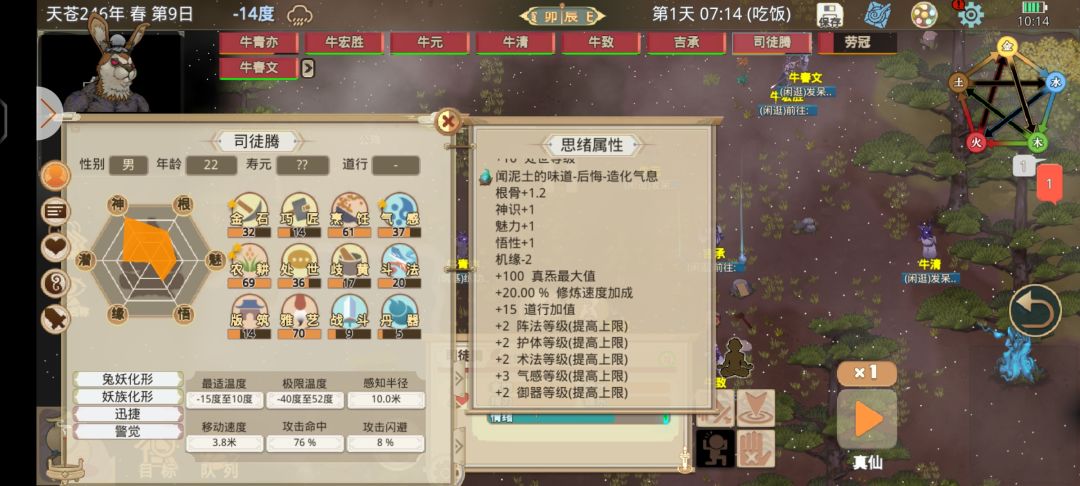Select the 雅艺 skill icon
The height and width of the screenshot is (486, 1080).
pos(300,317)
